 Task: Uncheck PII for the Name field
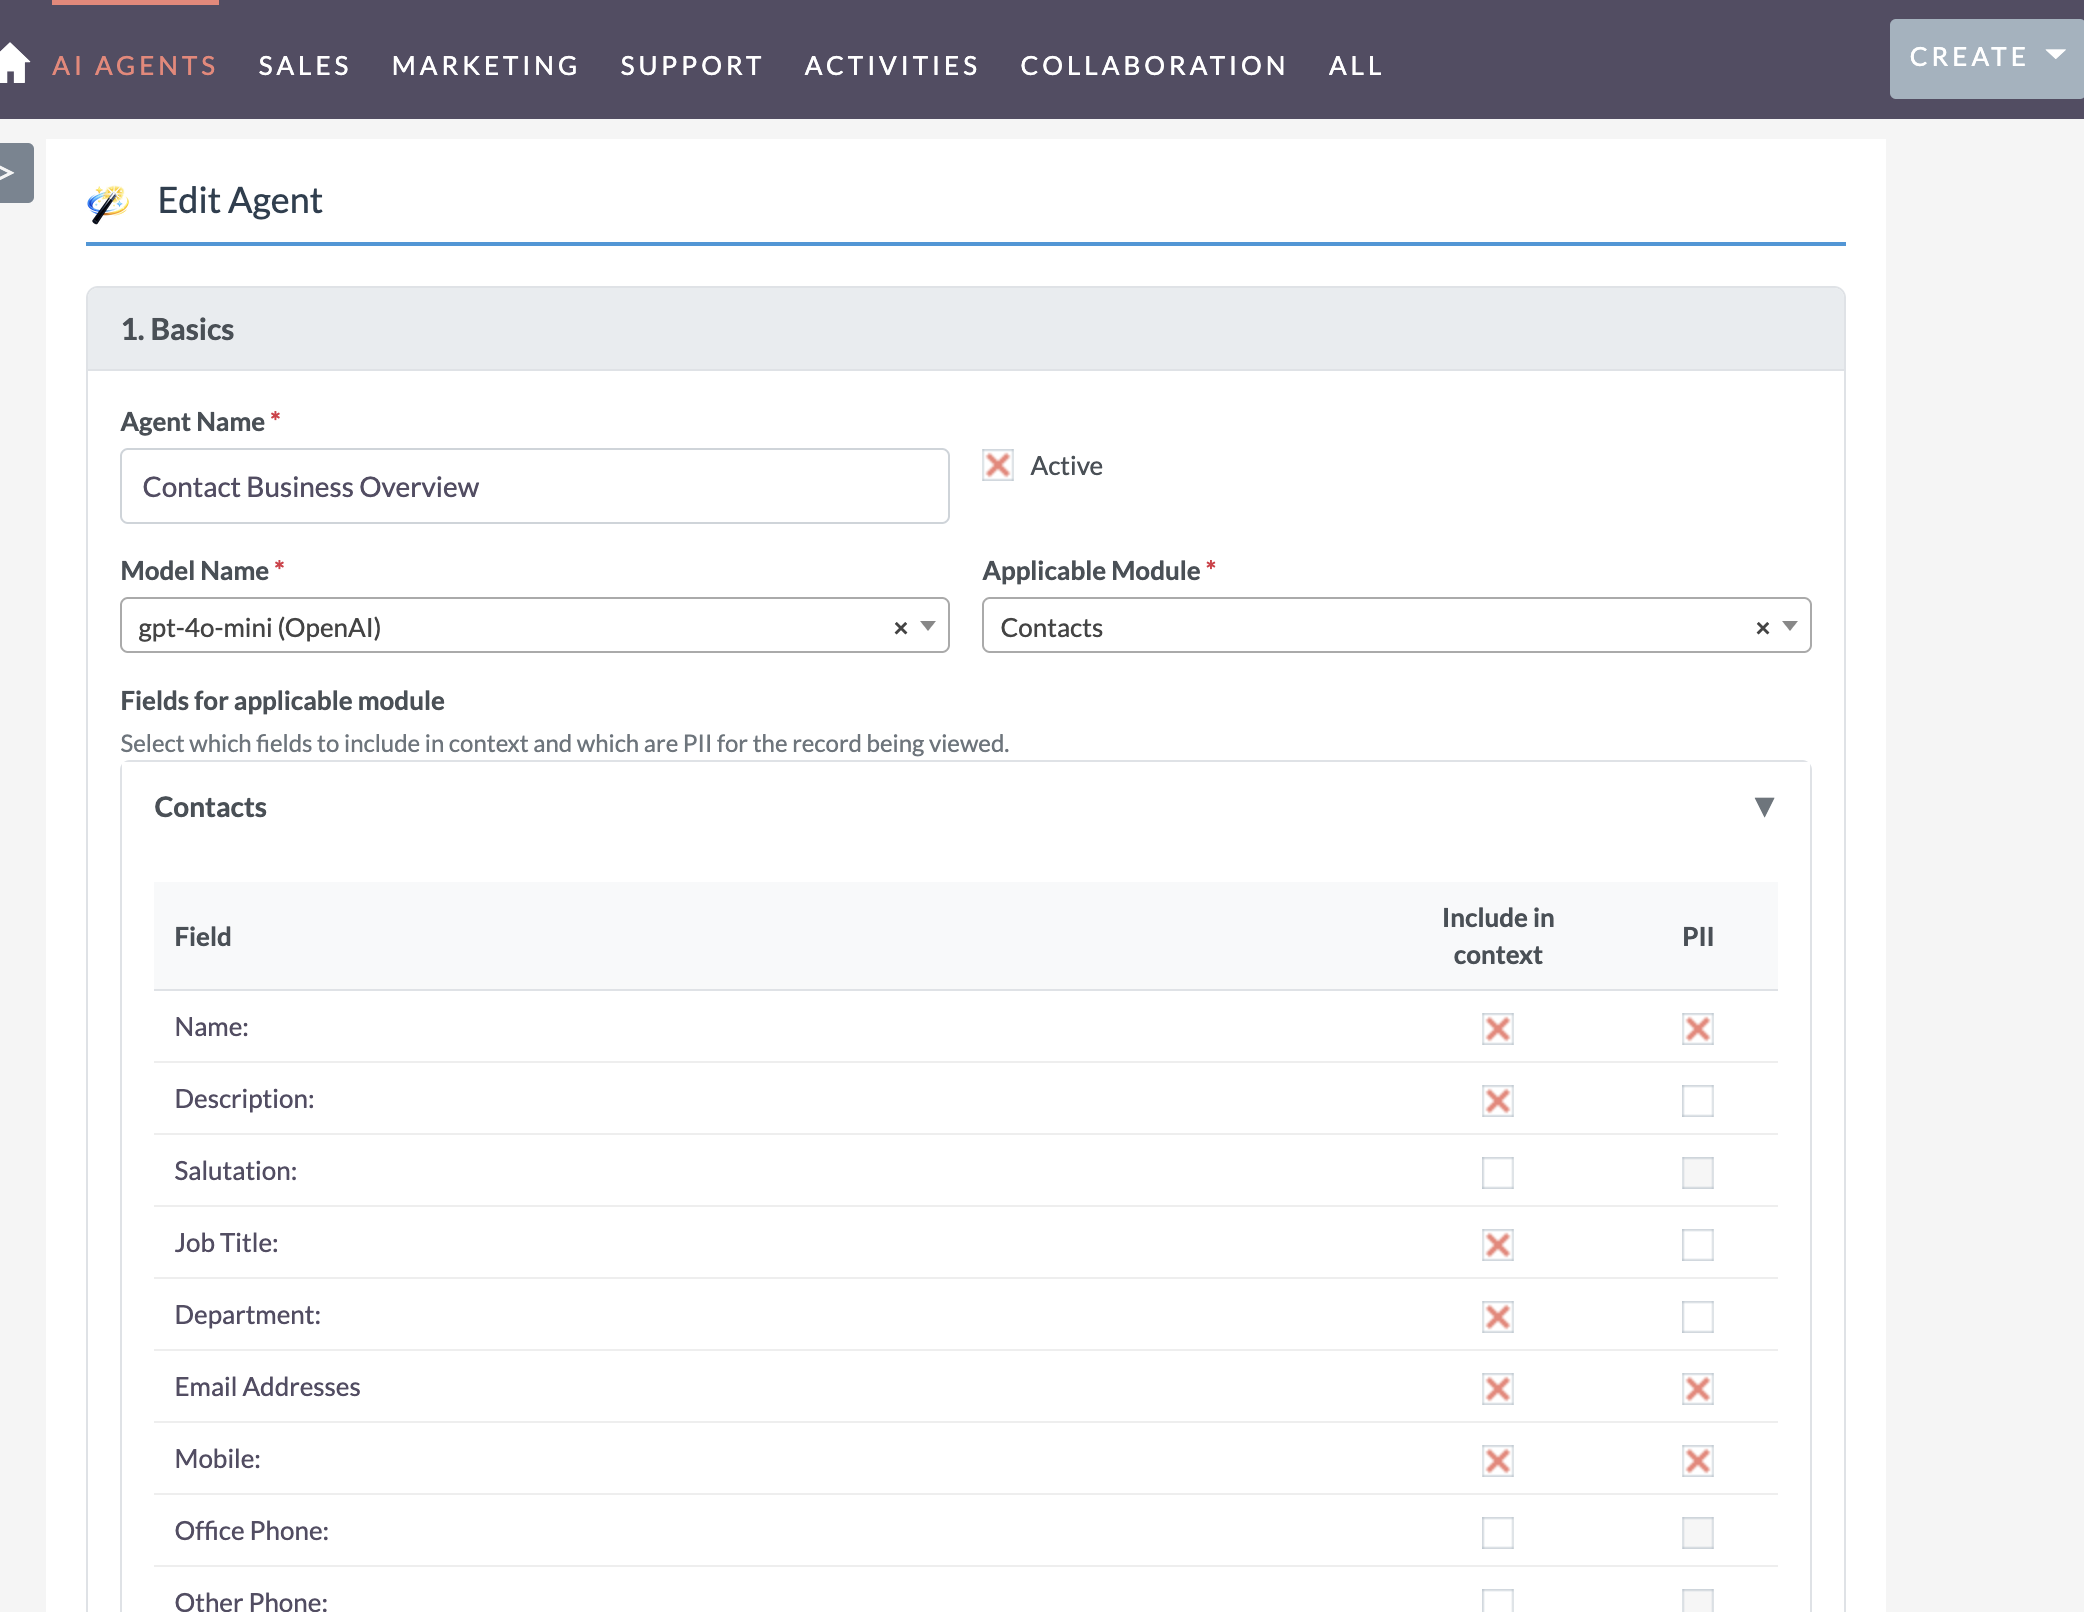click(1698, 1028)
